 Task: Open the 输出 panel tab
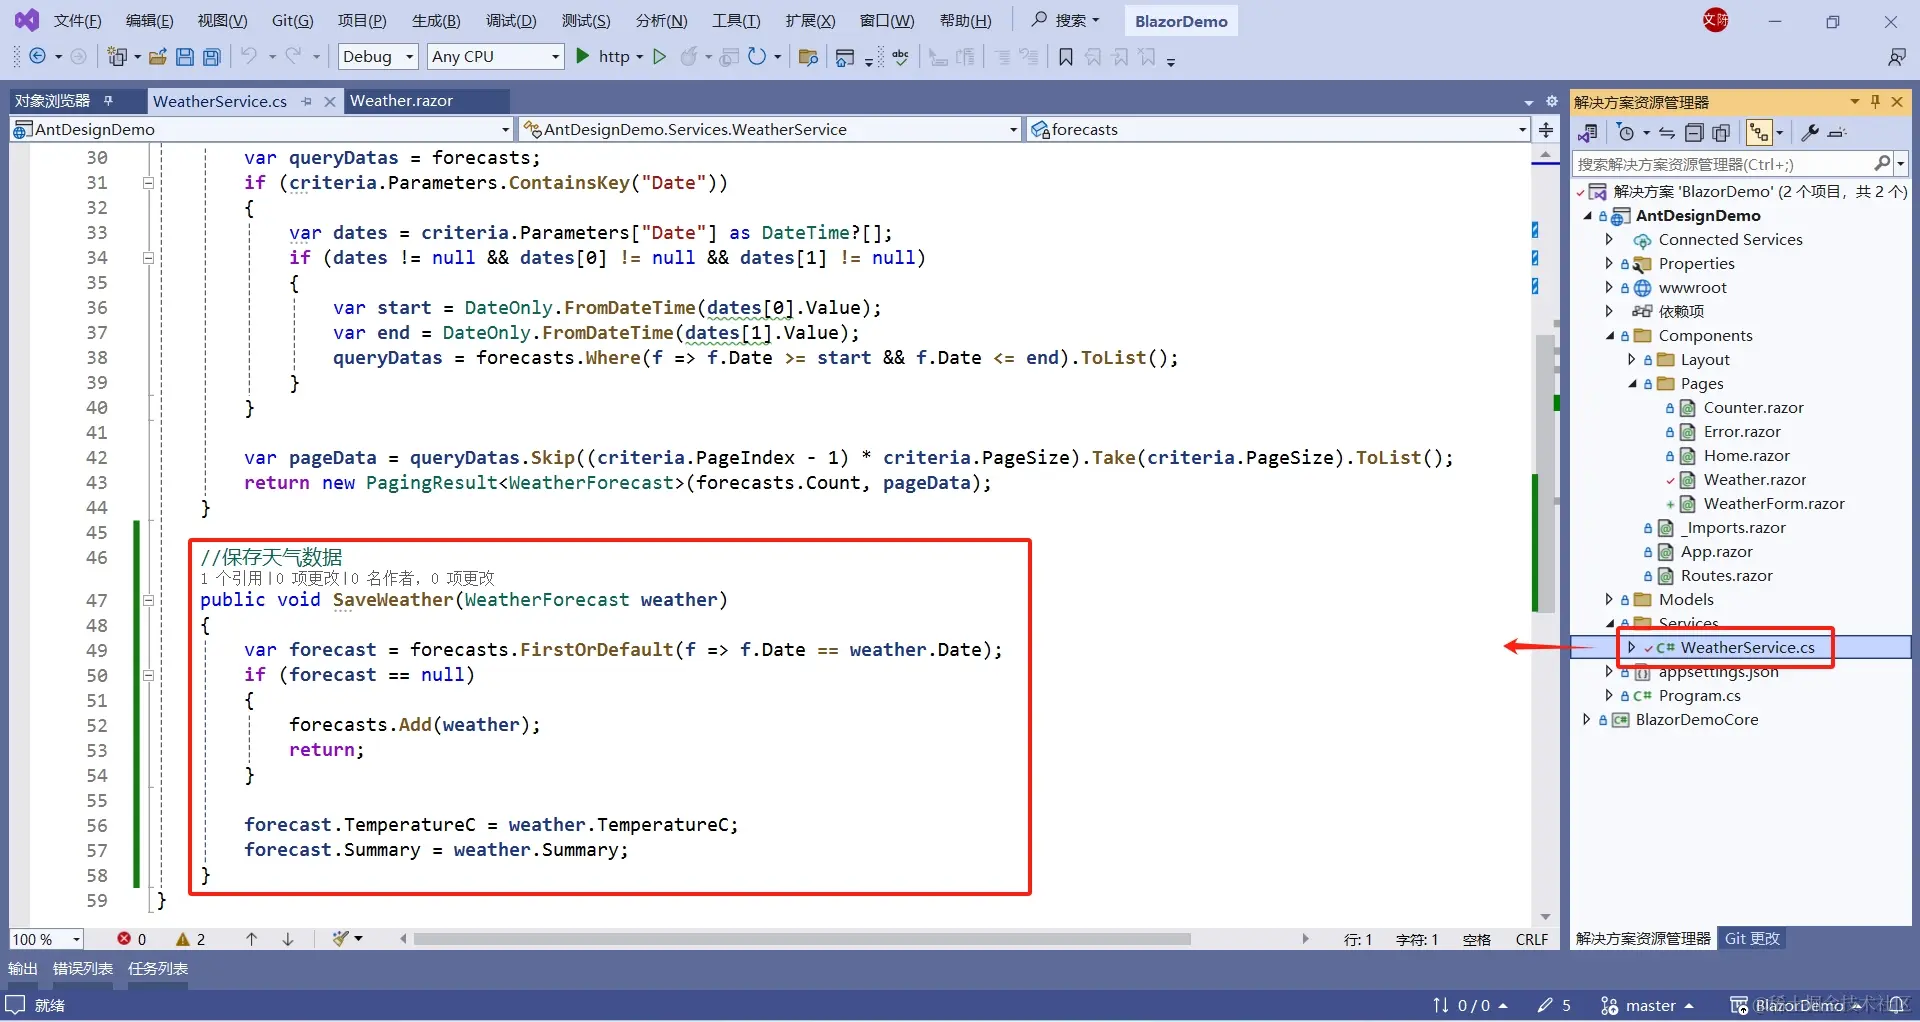(x=22, y=969)
